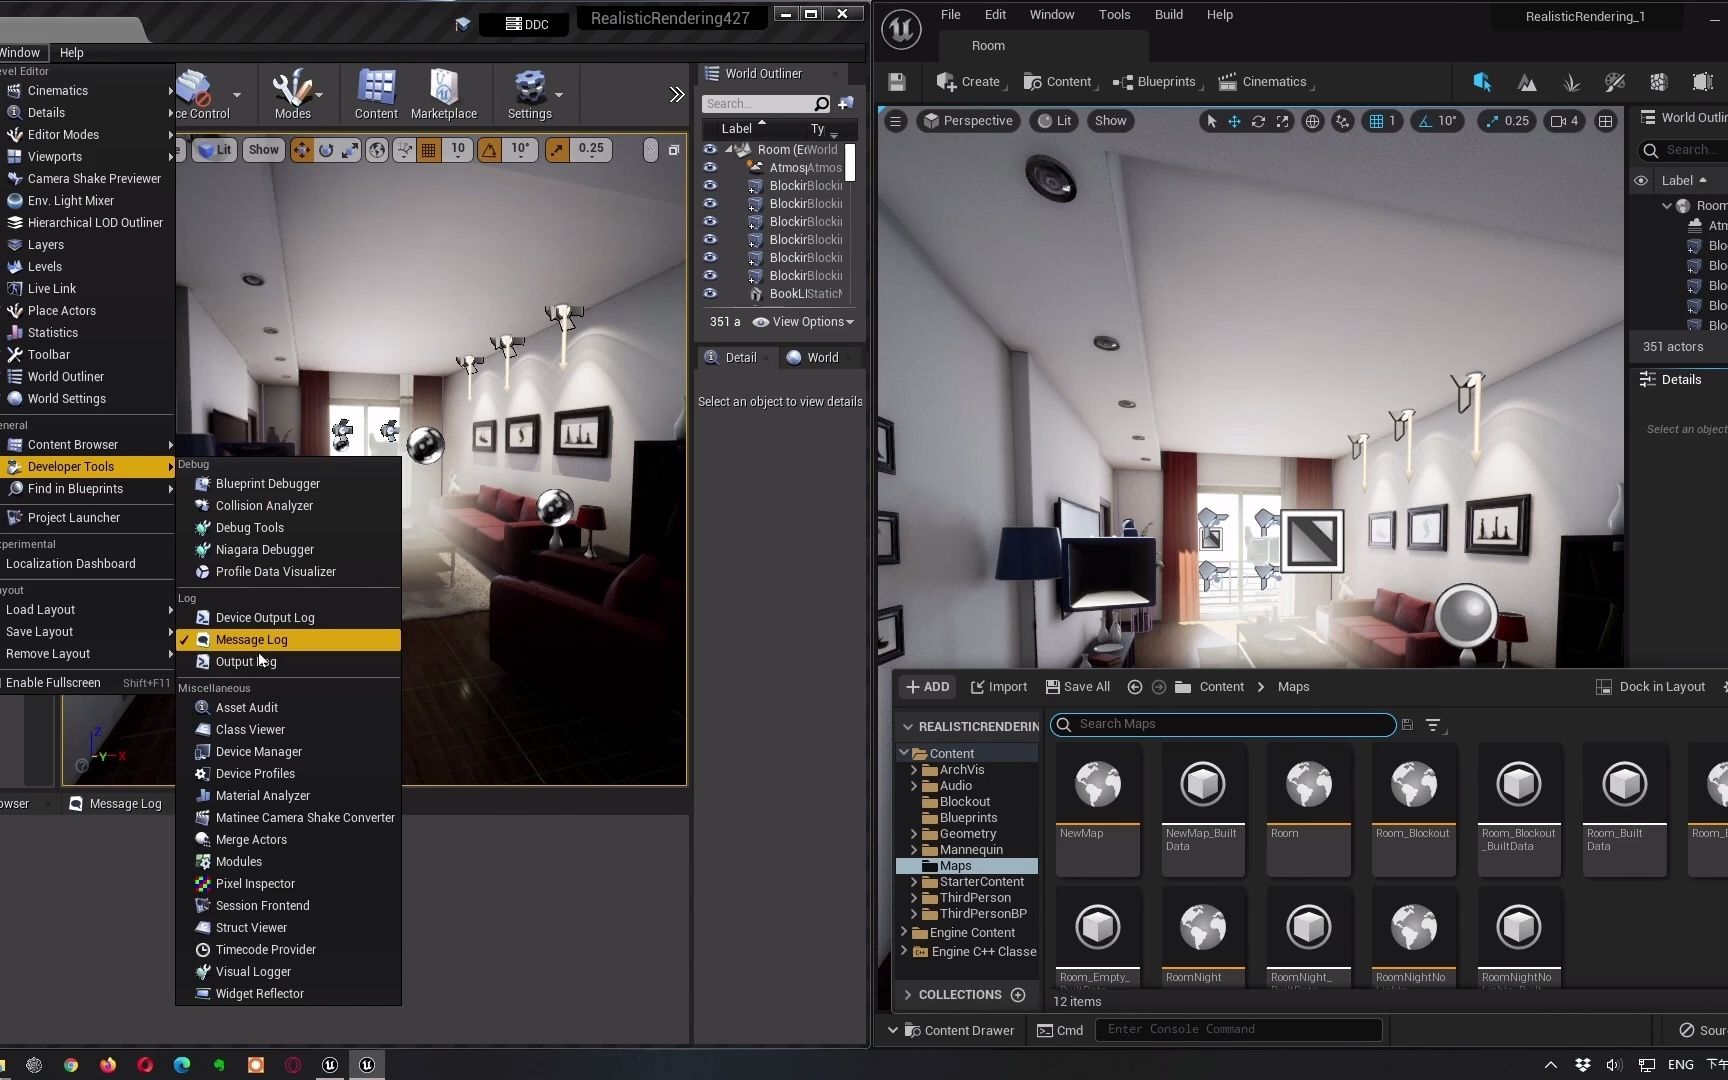Open the system volume tray icon

(x=1613, y=1065)
